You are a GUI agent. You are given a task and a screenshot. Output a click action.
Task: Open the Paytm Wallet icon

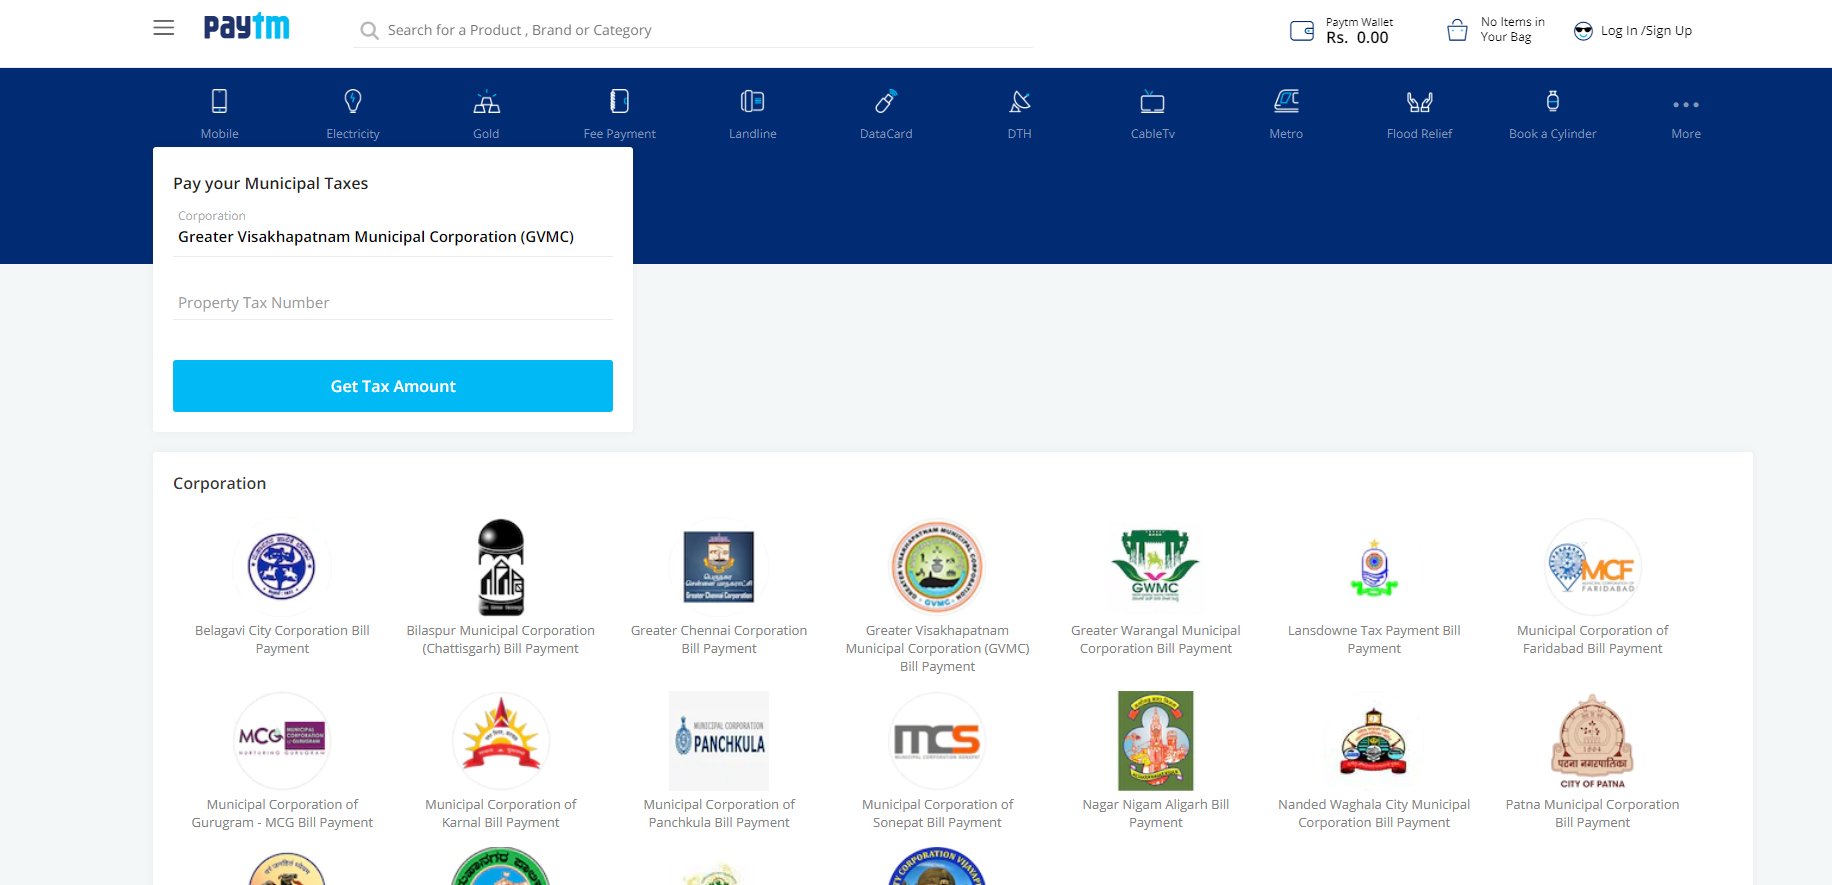click(x=1302, y=31)
